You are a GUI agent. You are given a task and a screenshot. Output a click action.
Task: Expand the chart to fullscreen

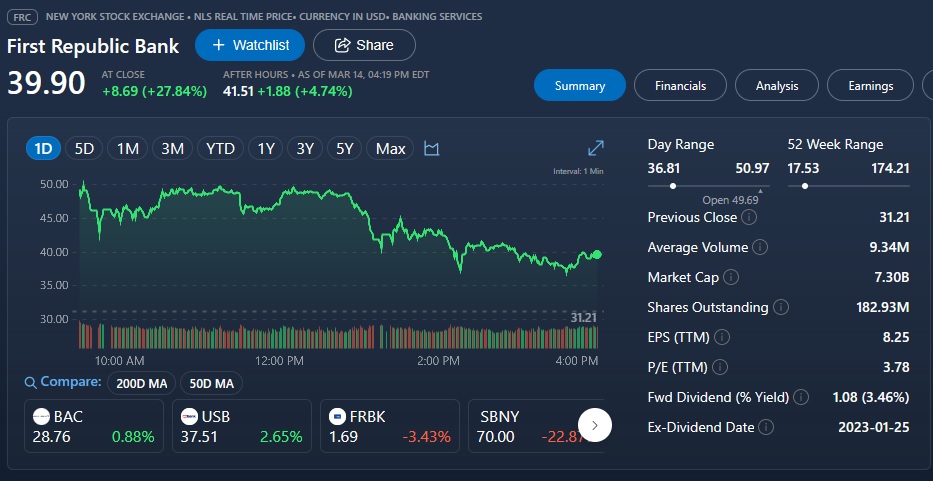pos(595,148)
